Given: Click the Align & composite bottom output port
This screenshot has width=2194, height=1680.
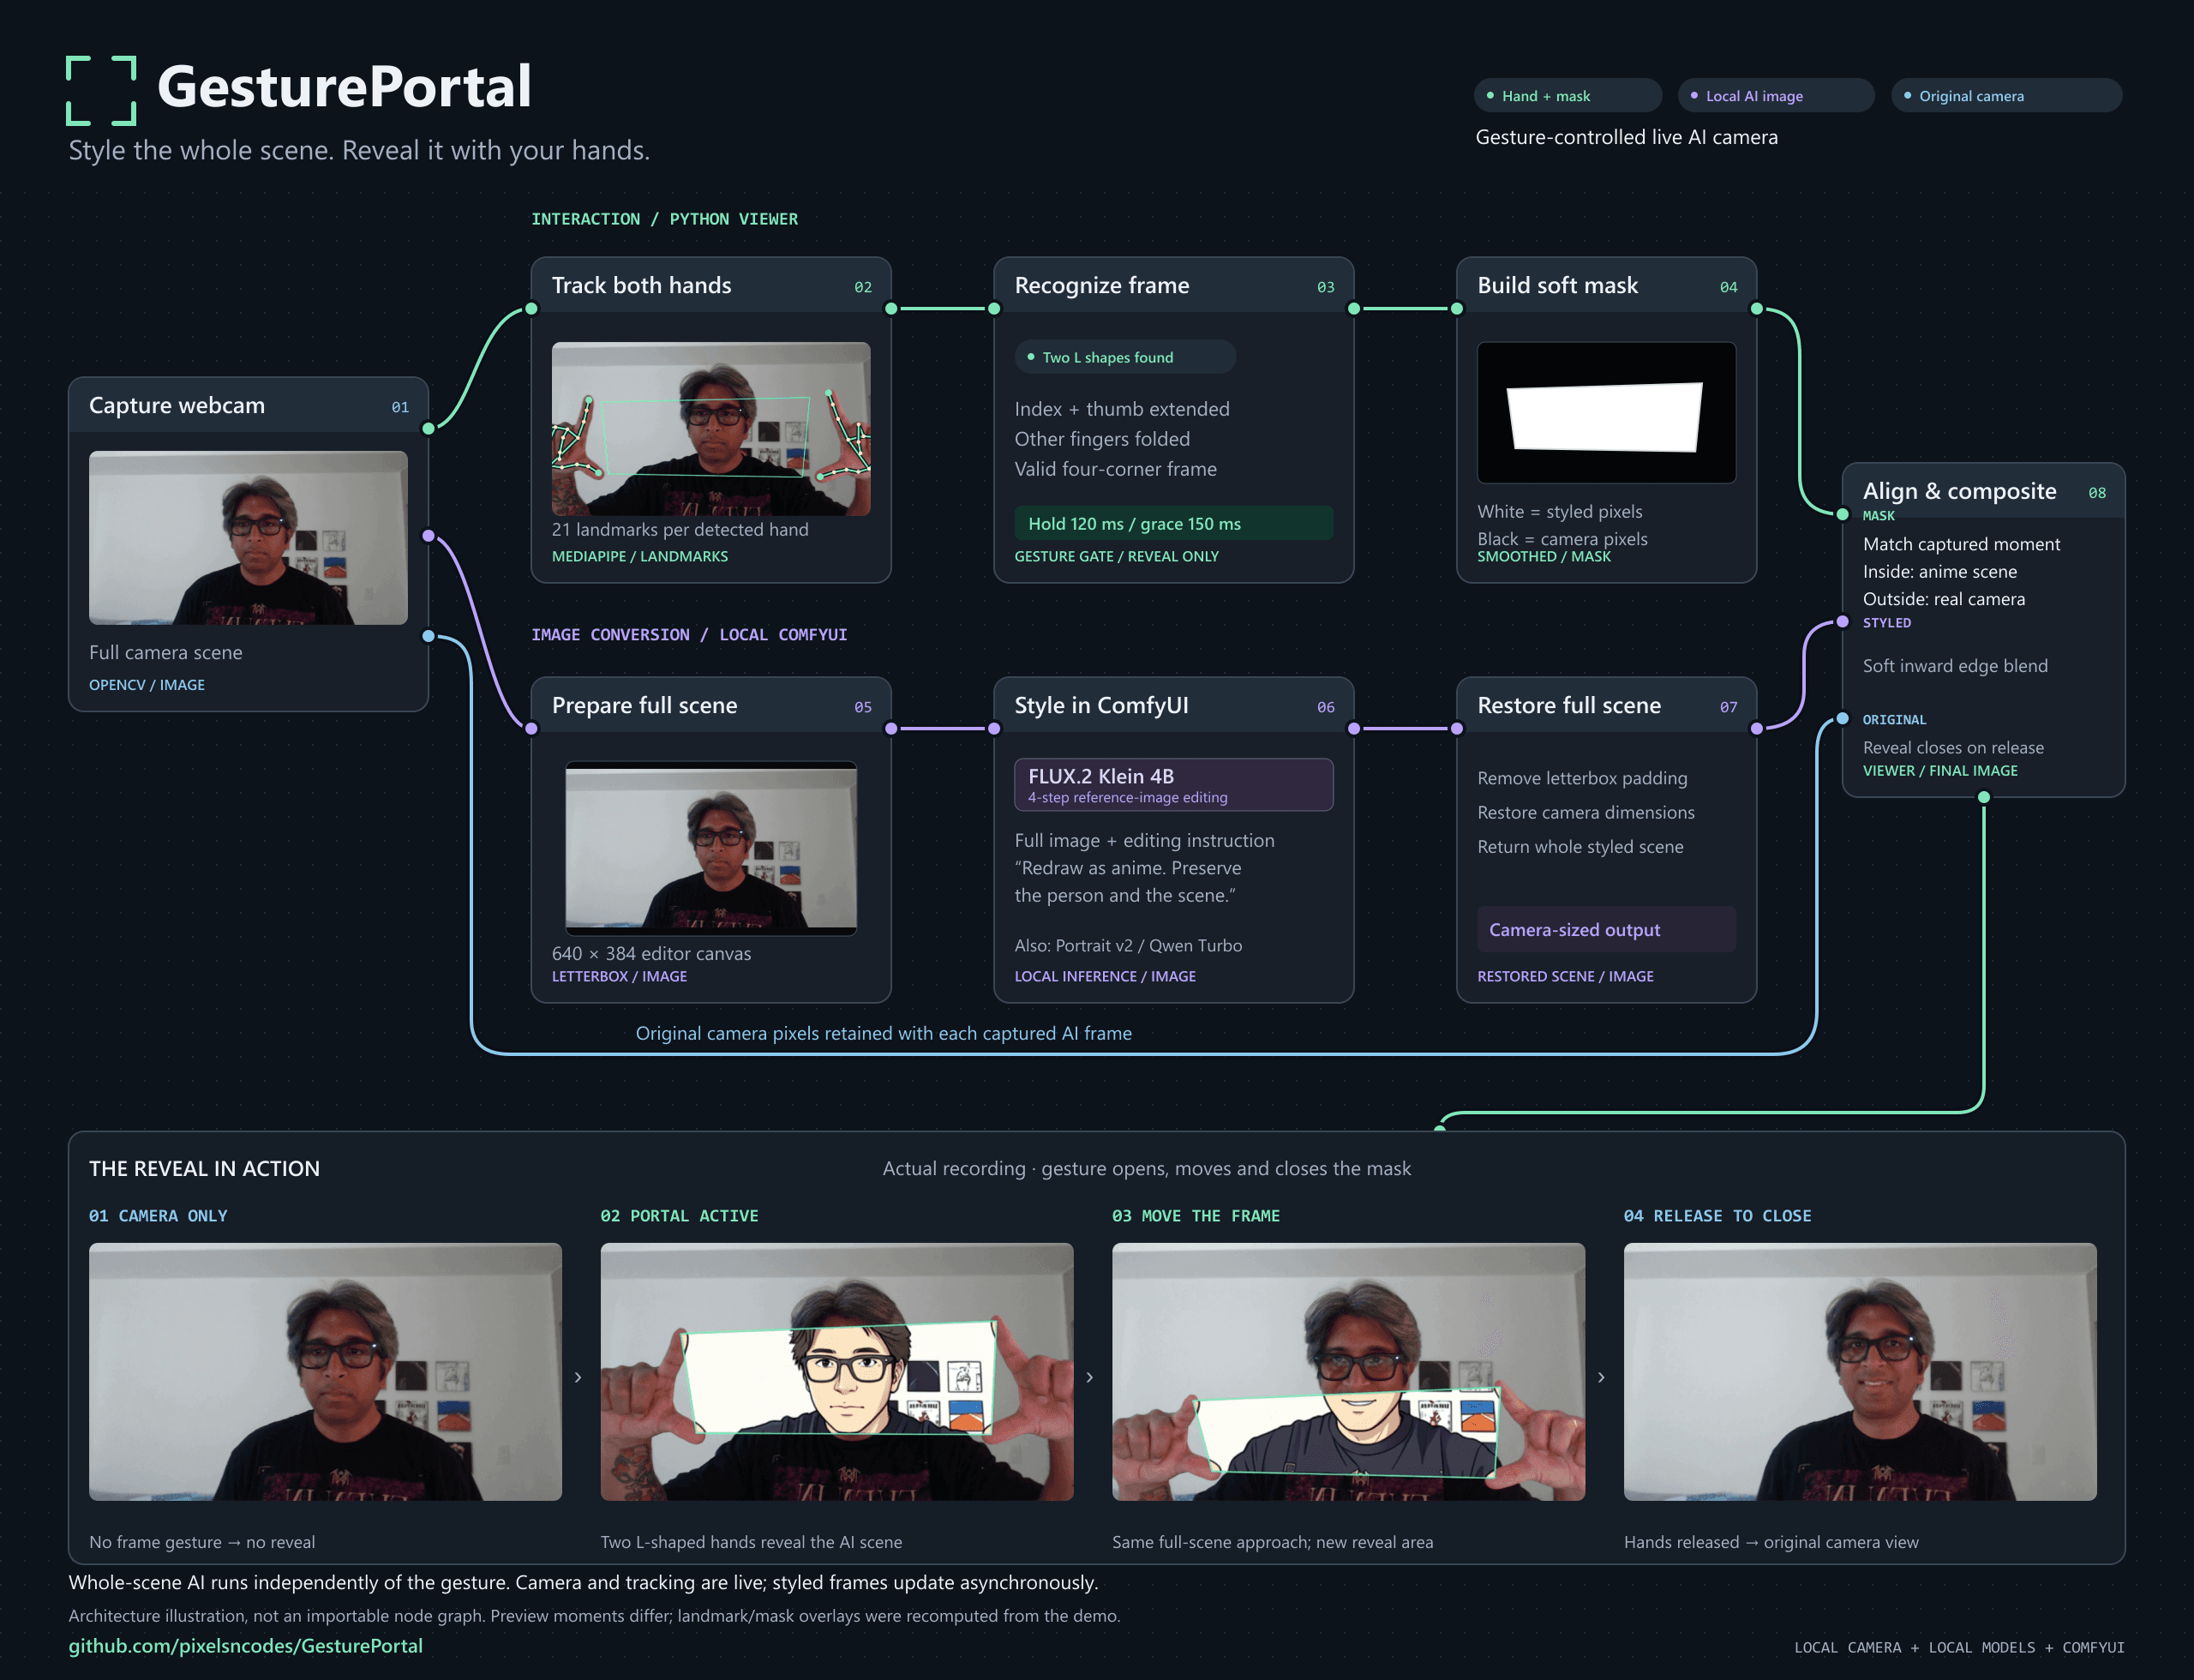Looking at the screenshot, I should 1984,797.
